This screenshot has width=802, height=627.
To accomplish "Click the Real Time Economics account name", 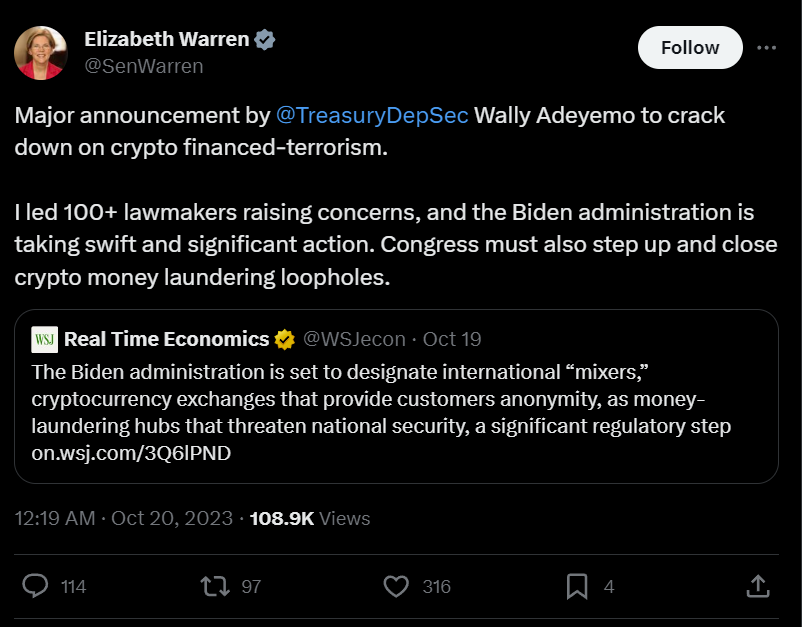I will (167, 339).
